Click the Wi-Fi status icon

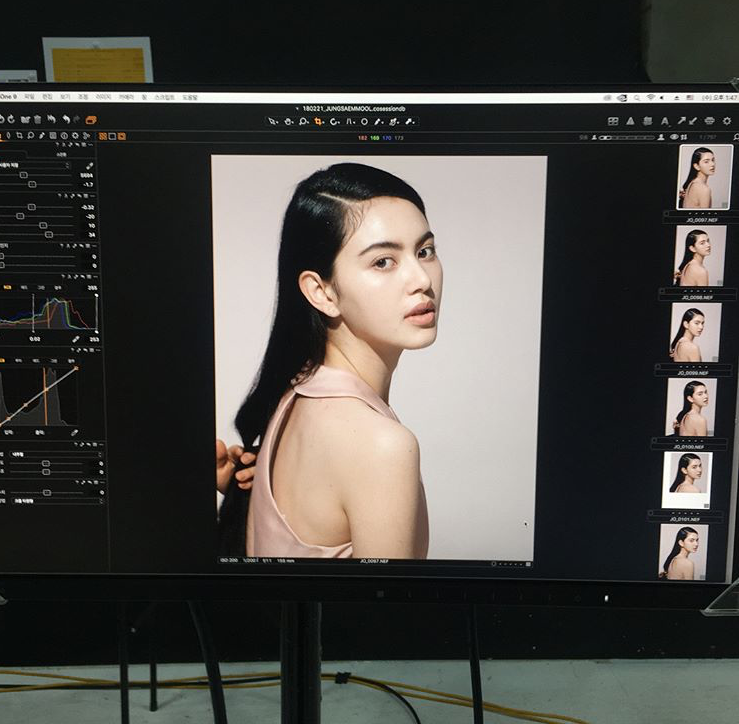click(651, 97)
